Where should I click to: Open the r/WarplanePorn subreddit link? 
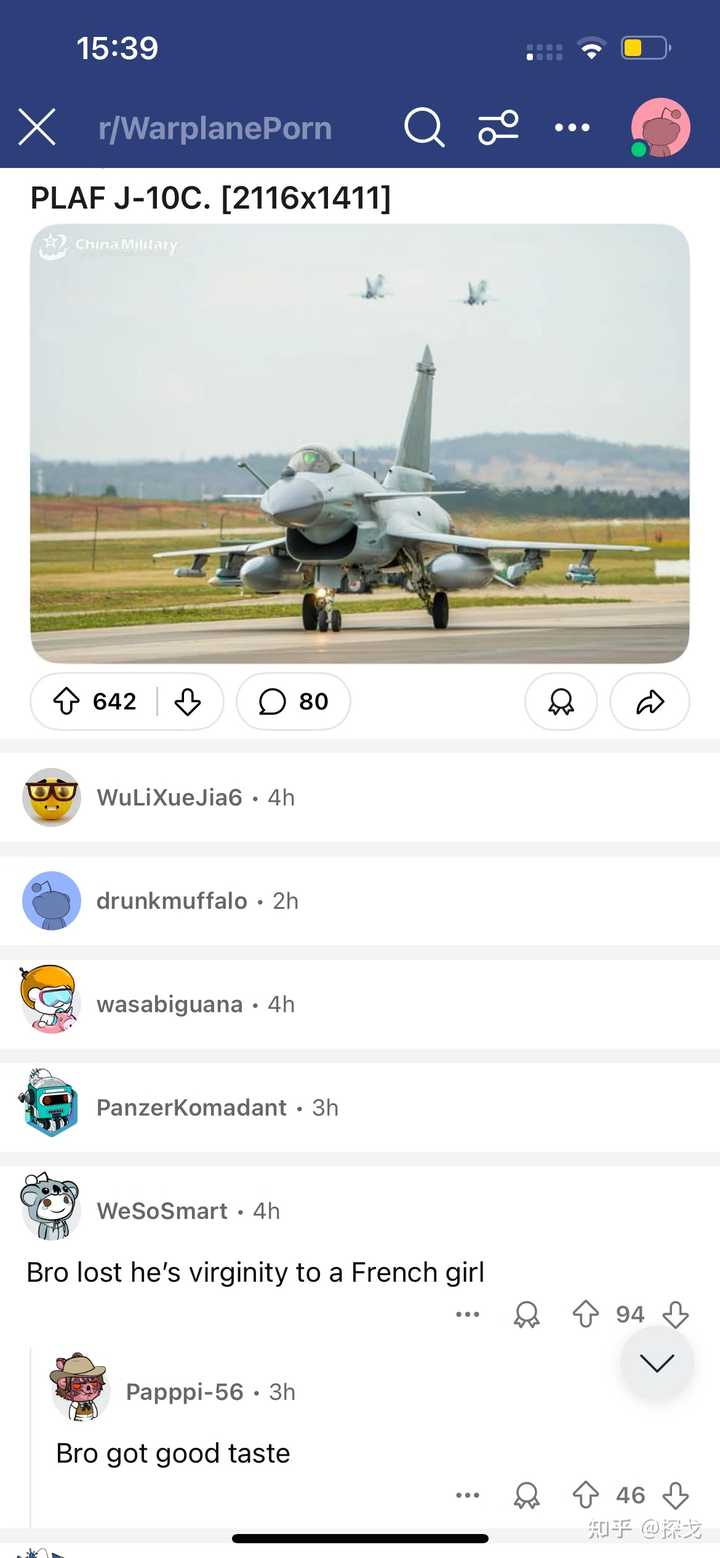pos(215,128)
